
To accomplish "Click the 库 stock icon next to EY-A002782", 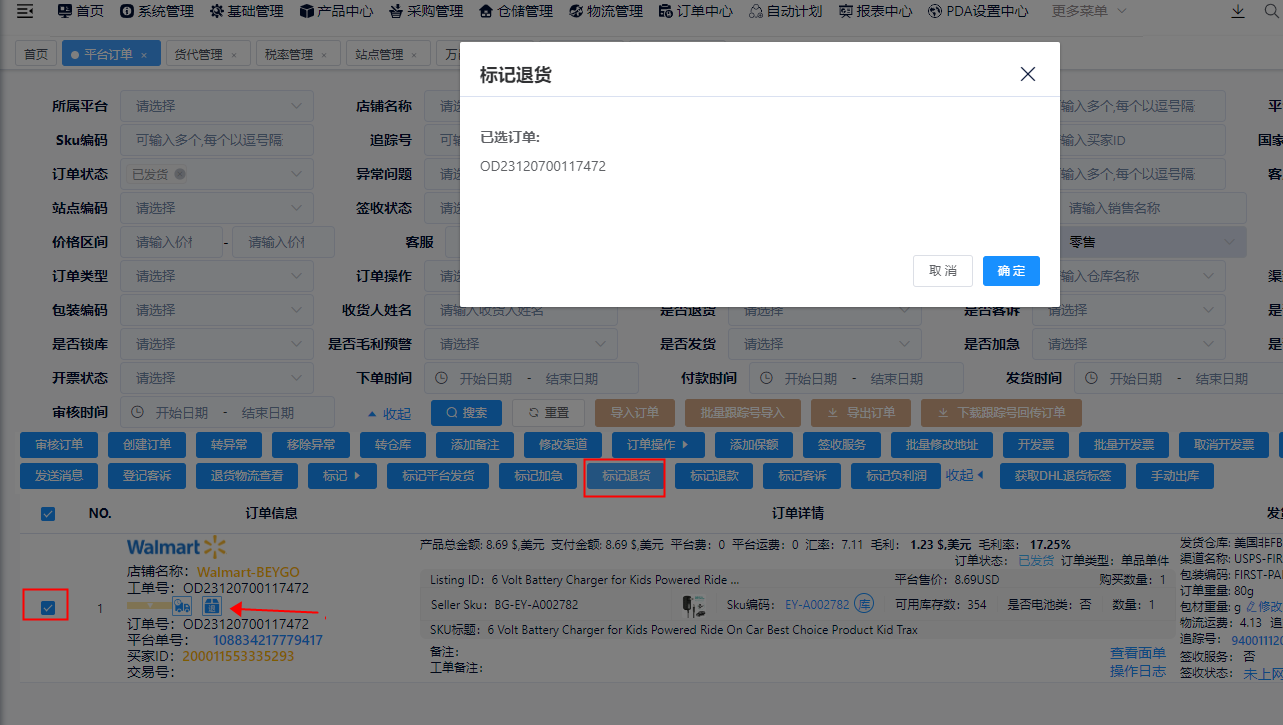I will coord(861,603).
